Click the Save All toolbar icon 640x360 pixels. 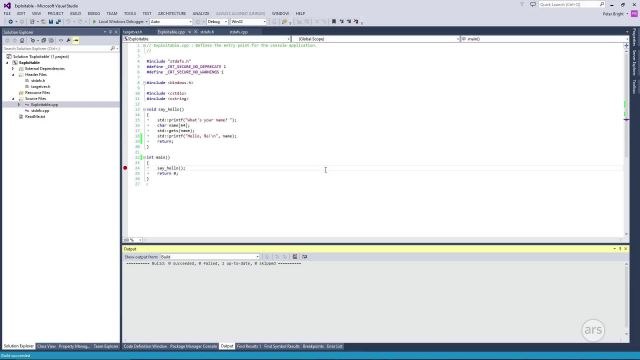[58, 21]
